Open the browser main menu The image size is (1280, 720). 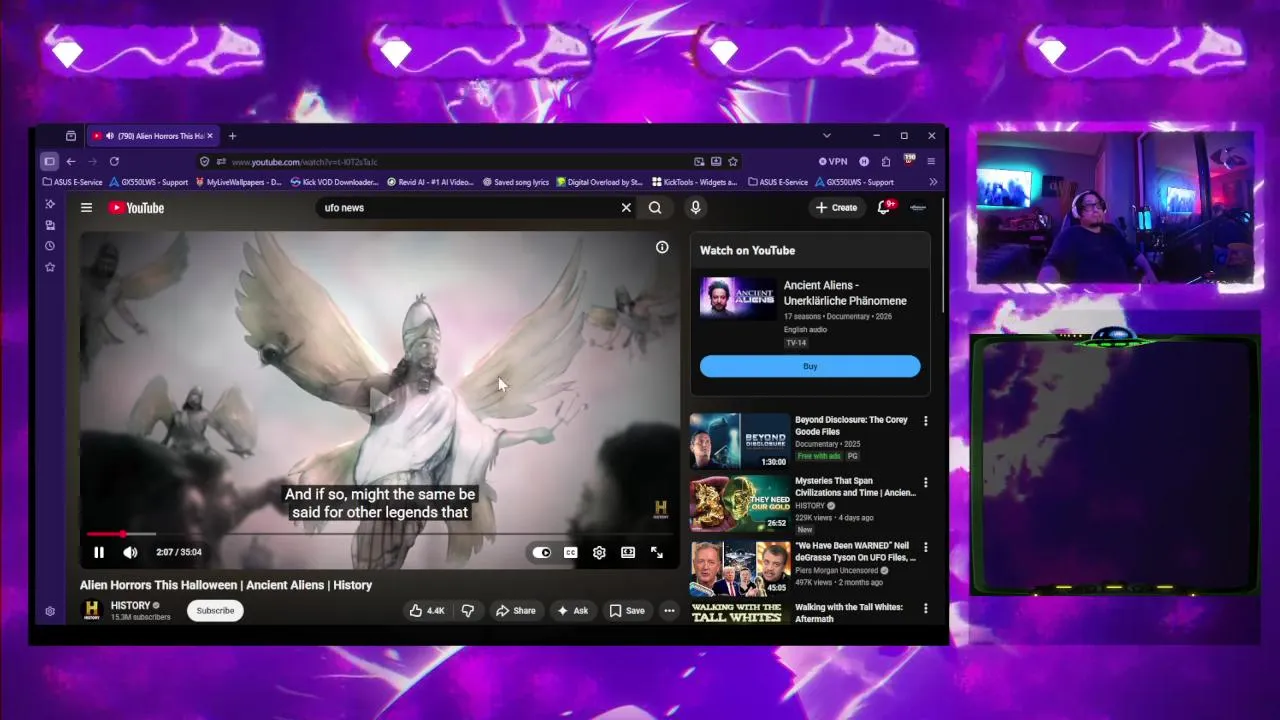pyautogui.click(x=931, y=161)
